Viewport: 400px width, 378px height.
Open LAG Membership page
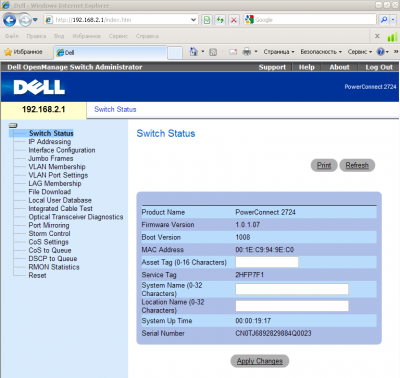[x=55, y=183]
